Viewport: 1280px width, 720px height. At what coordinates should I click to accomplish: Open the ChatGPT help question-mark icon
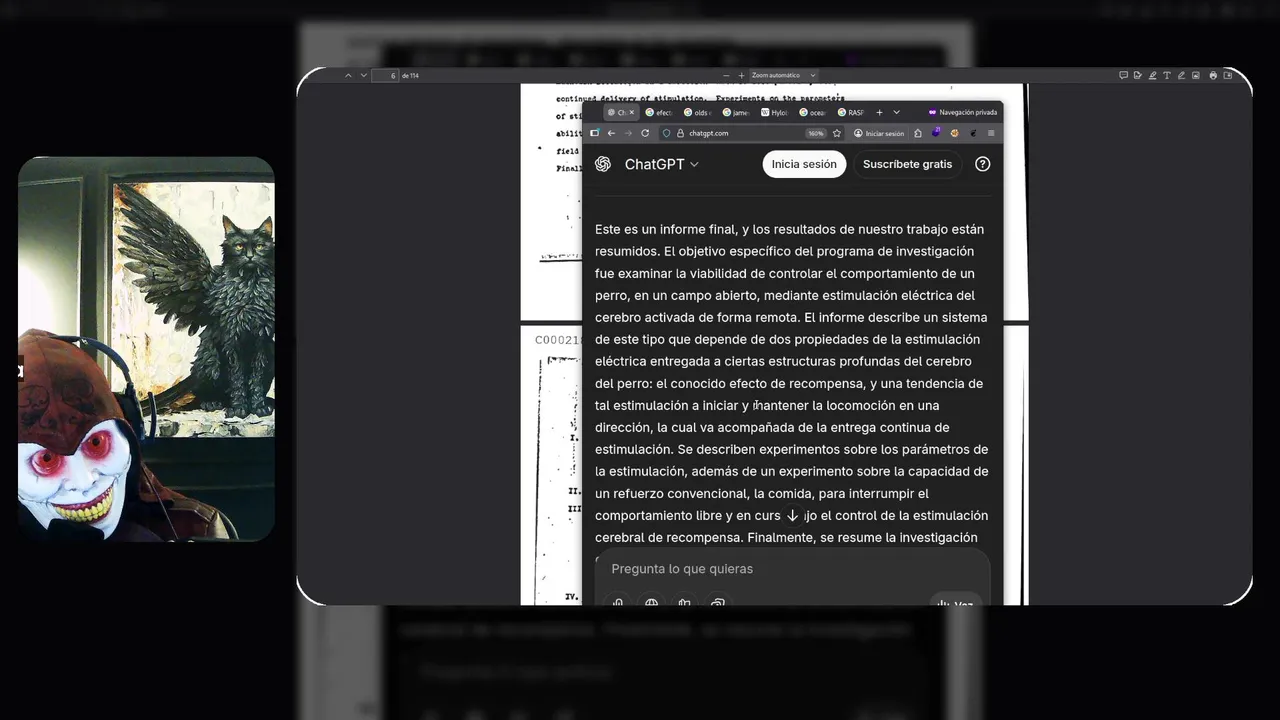pos(983,164)
